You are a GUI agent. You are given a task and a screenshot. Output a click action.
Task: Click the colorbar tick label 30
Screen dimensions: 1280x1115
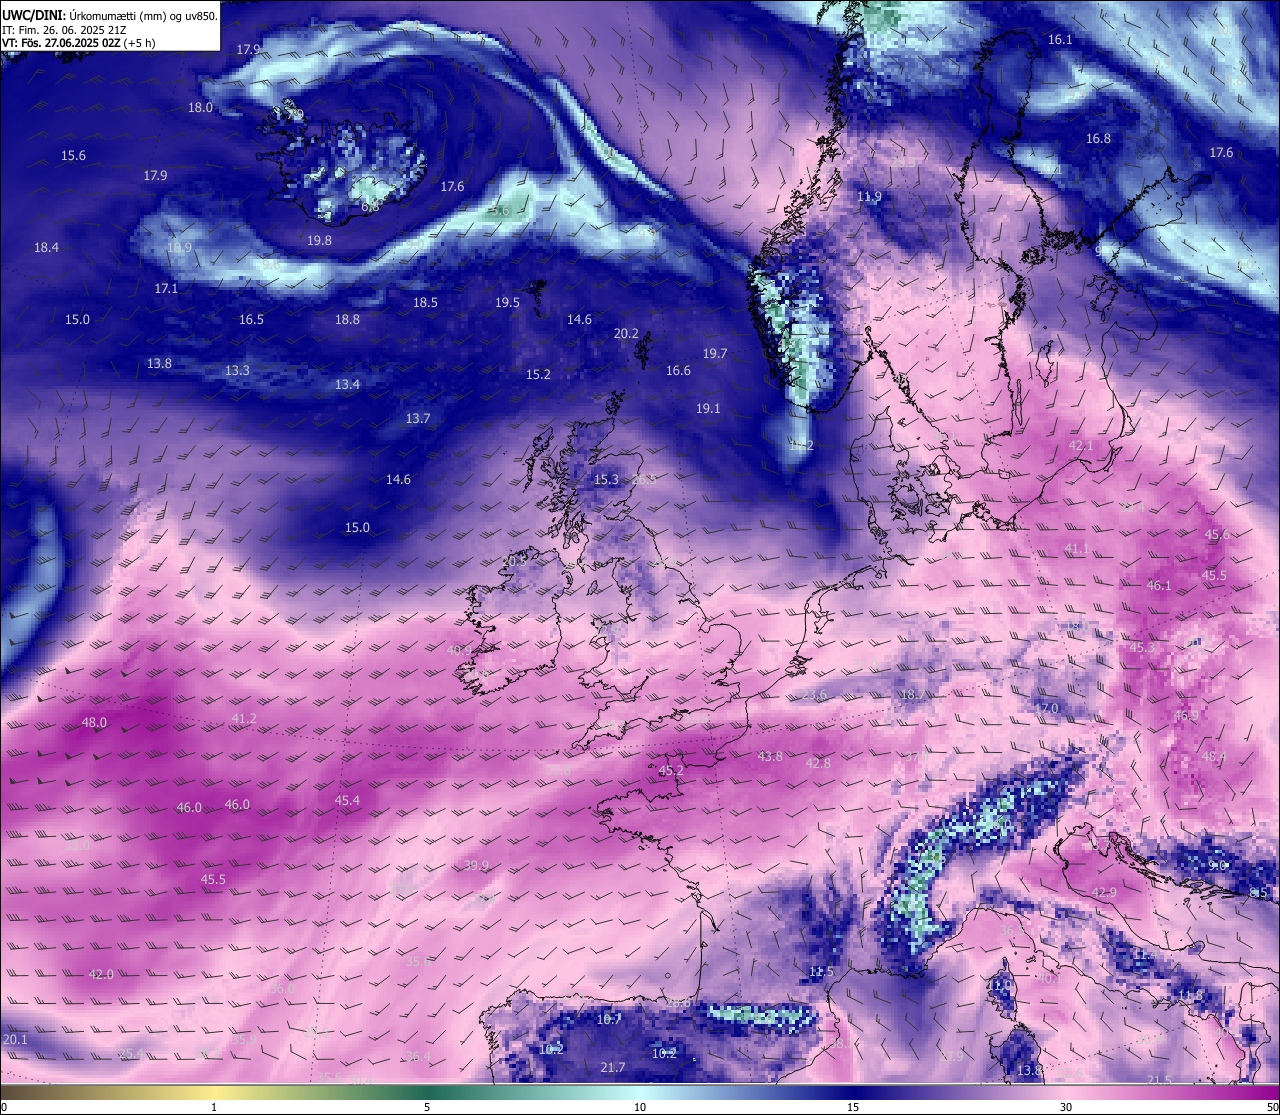click(1066, 1107)
